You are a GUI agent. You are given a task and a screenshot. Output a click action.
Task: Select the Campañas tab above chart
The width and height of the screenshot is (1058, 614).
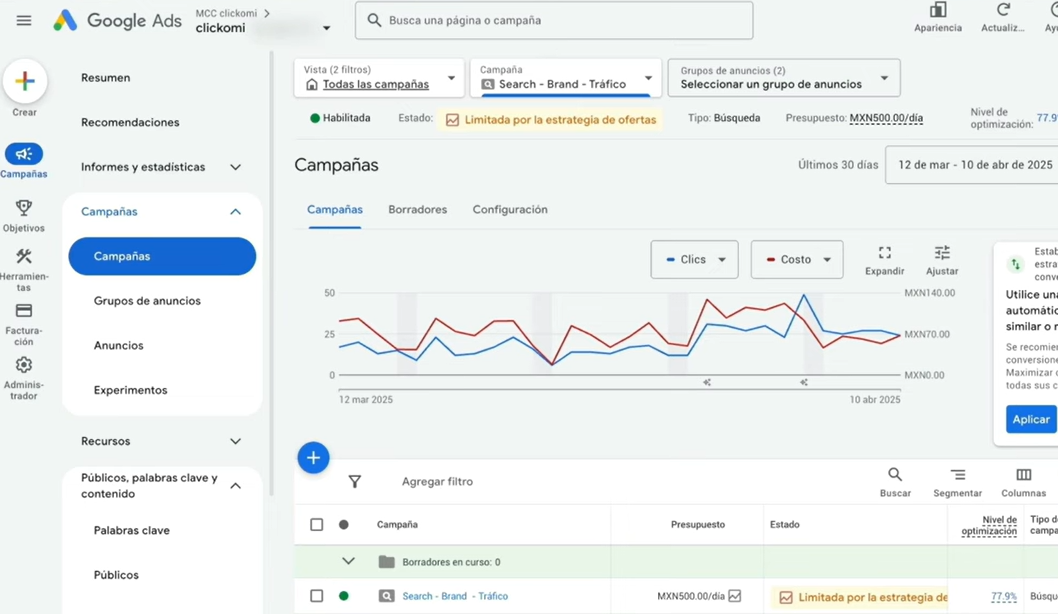[x=335, y=210]
